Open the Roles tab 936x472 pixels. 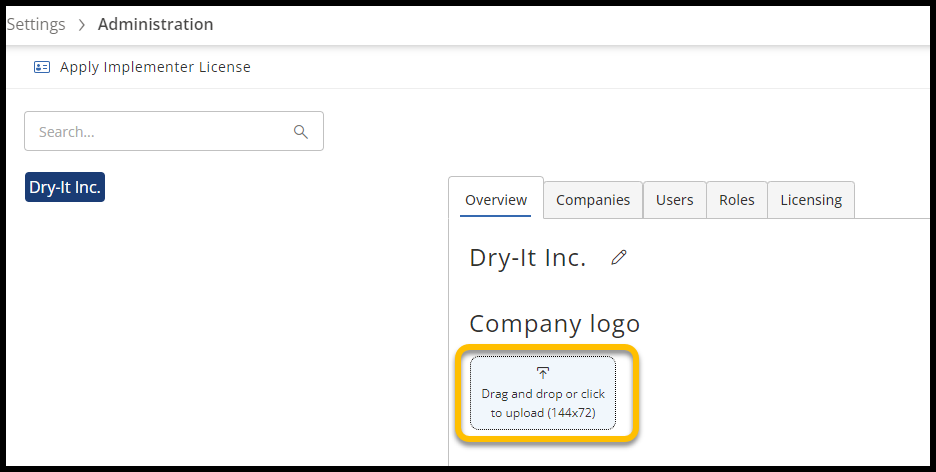(x=737, y=200)
